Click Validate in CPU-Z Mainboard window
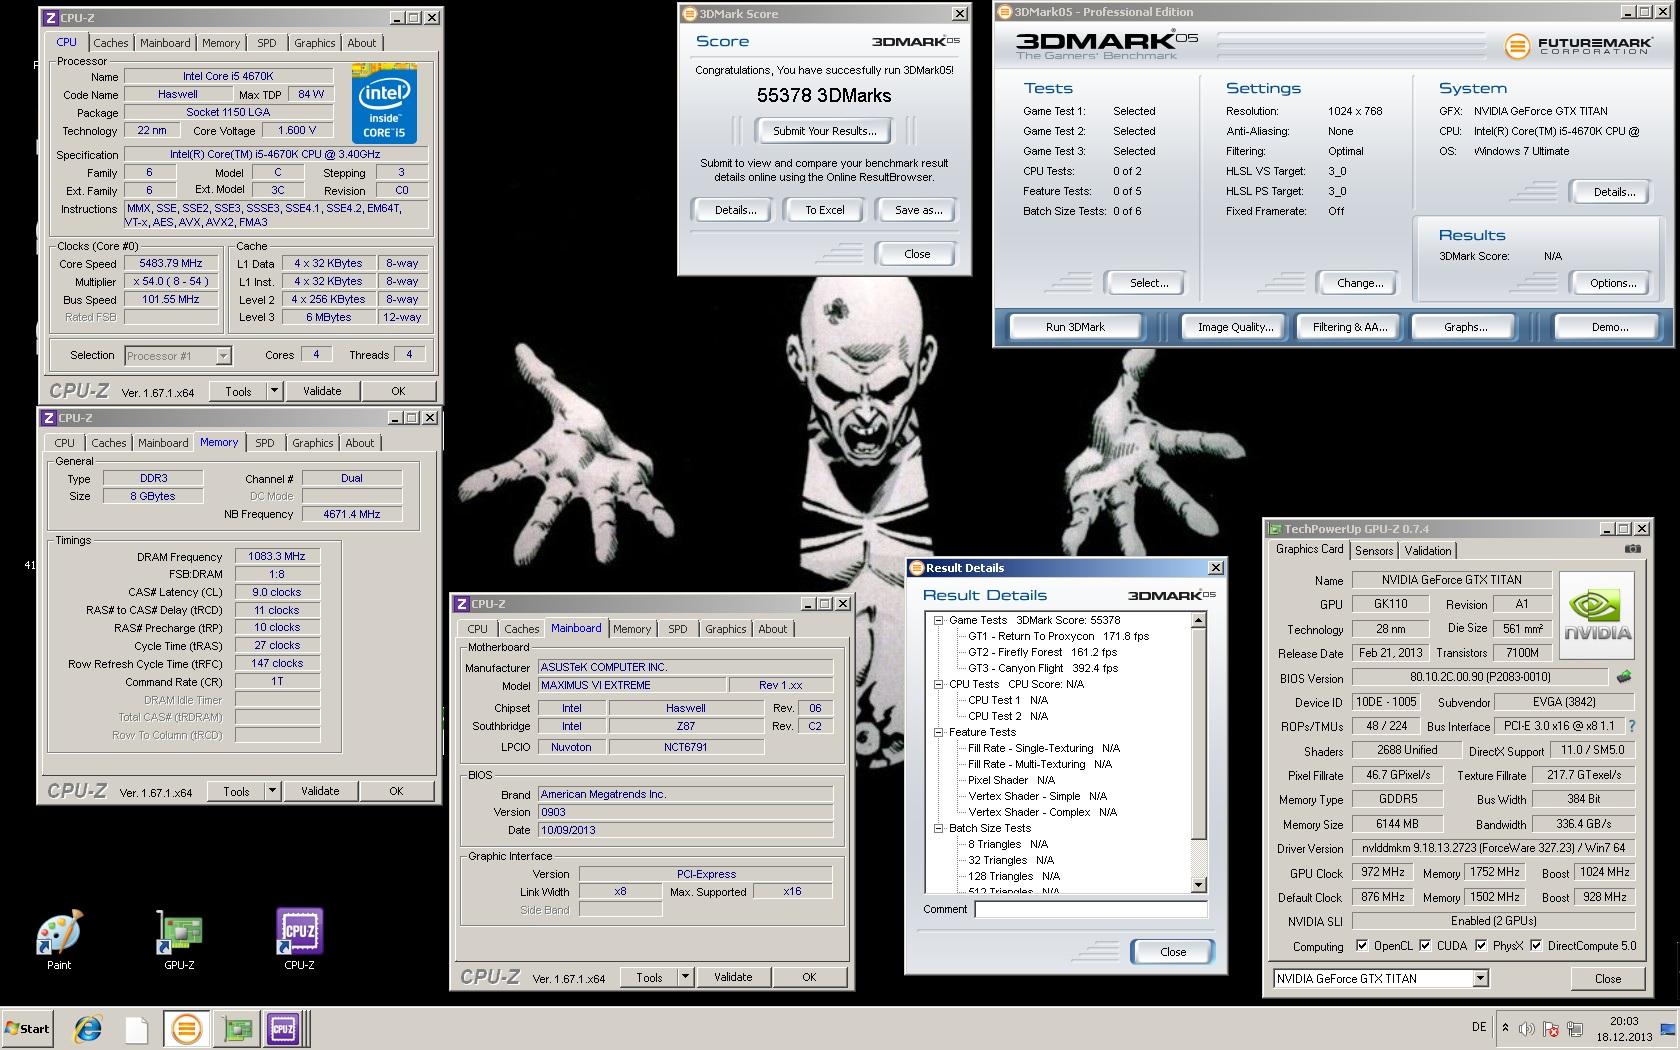Image resolution: width=1680 pixels, height=1050 pixels. tap(733, 977)
